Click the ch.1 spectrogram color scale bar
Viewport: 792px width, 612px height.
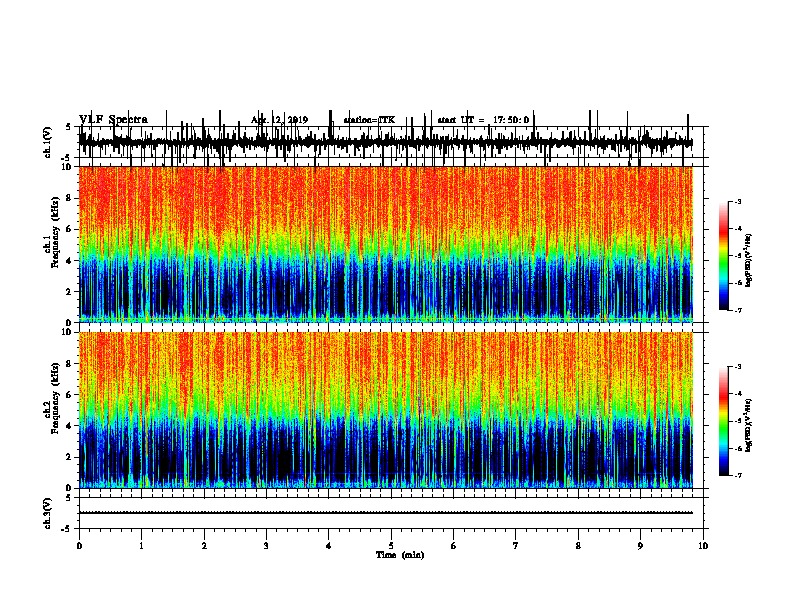[x=723, y=256]
